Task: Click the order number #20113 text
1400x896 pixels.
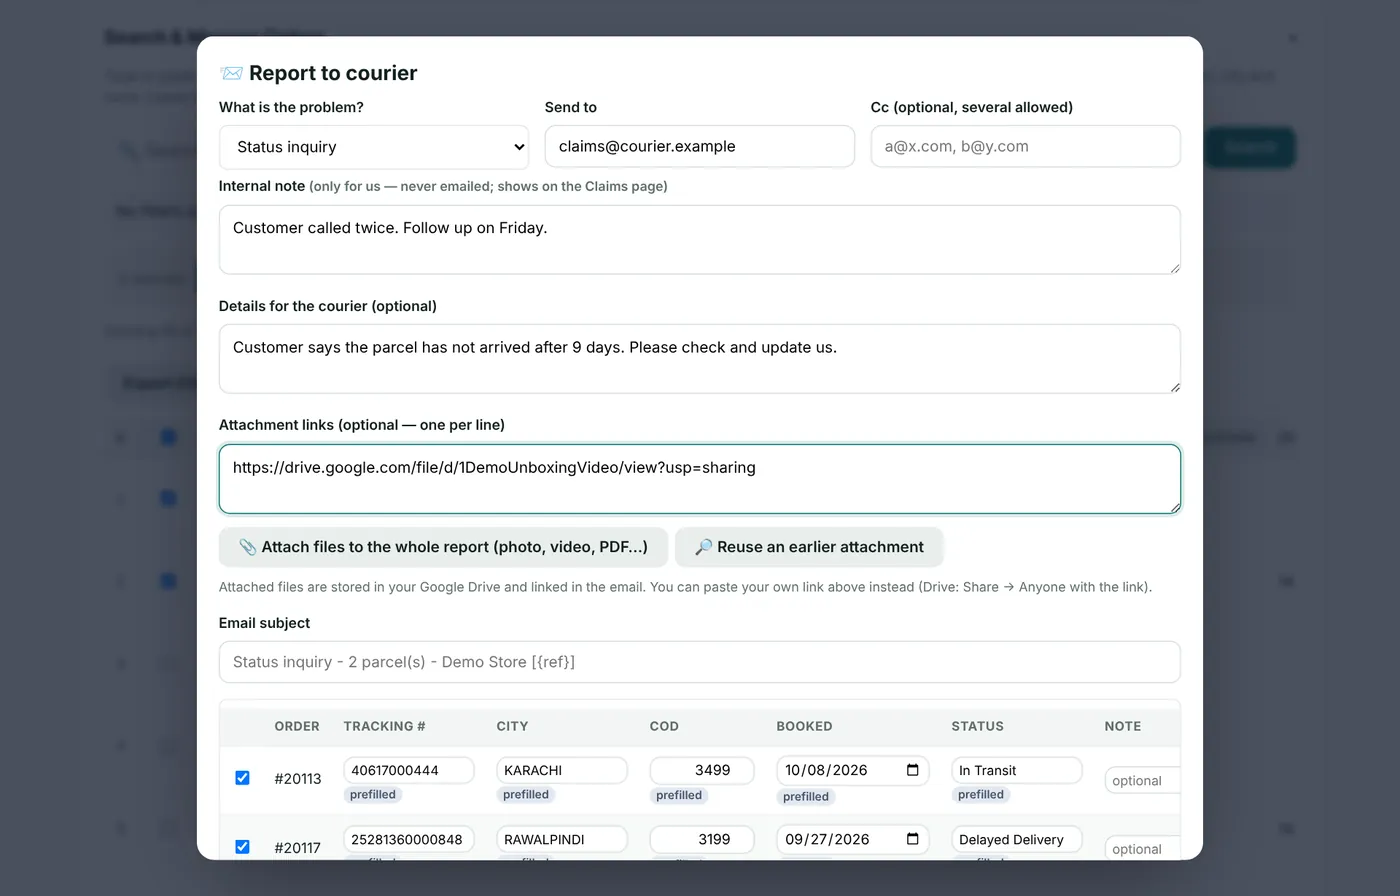Action: (298, 778)
